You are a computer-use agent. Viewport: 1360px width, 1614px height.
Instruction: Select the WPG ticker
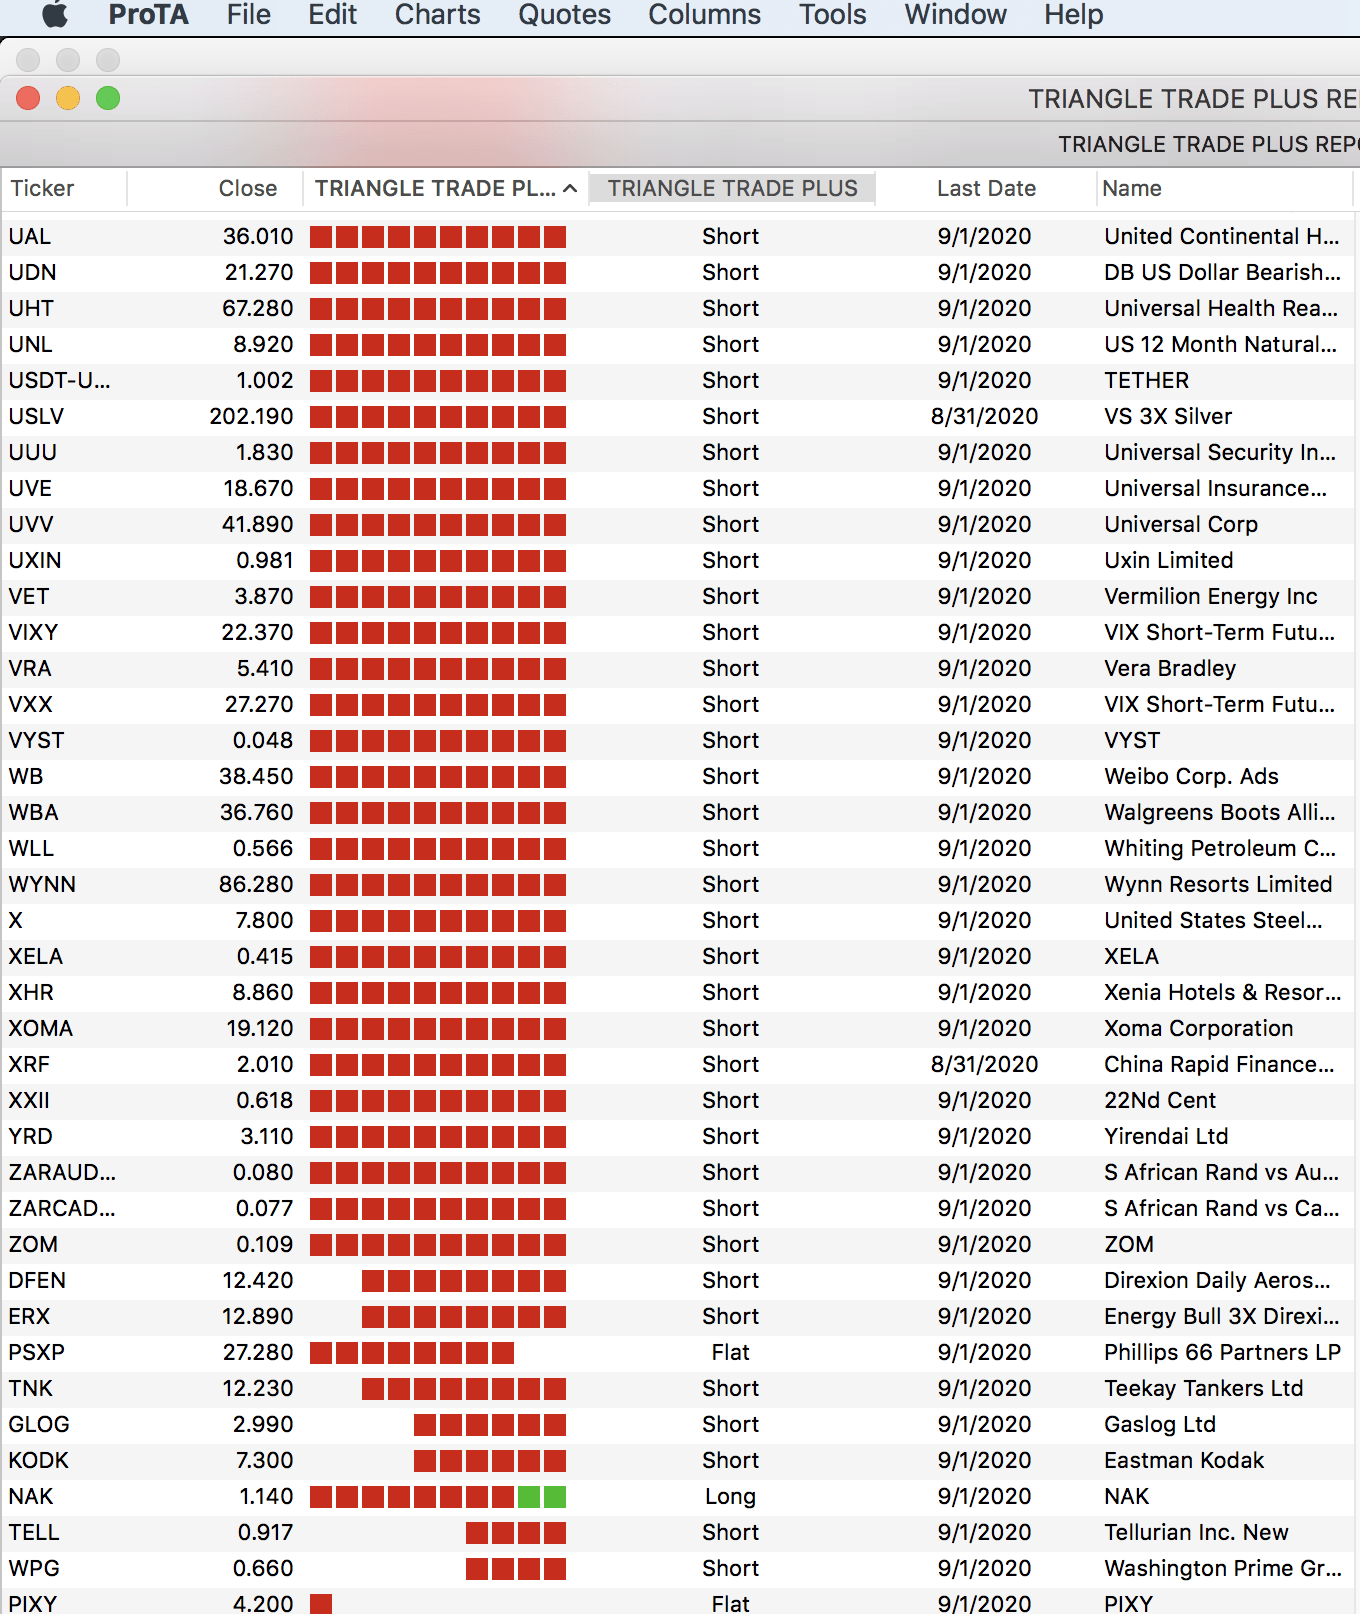point(34,1568)
